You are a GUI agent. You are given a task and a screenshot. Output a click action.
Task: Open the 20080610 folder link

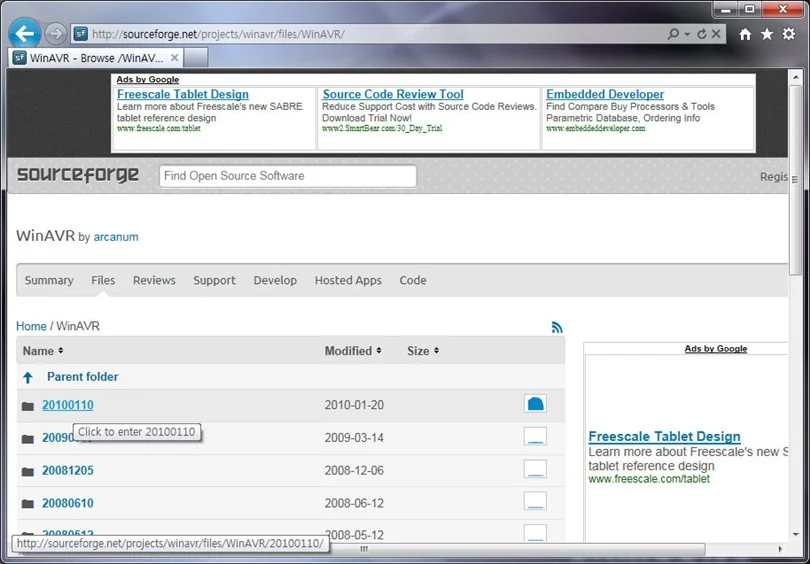click(x=68, y=503)
